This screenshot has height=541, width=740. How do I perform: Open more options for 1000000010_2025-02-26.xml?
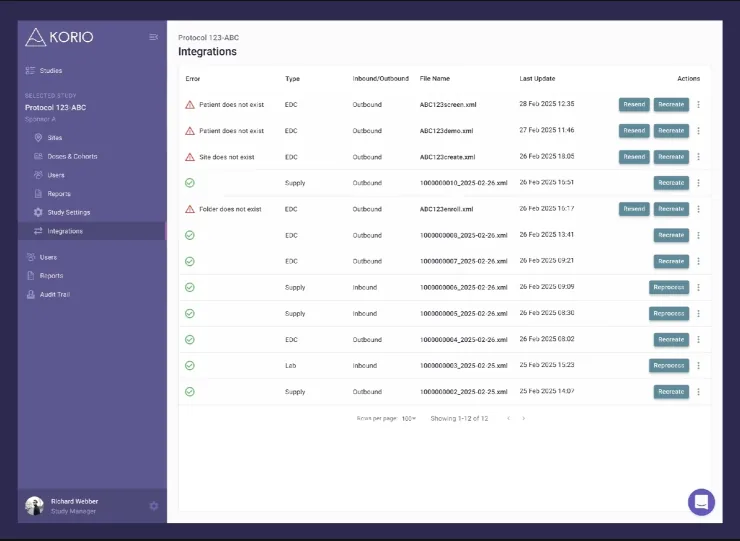click(698, 183)
